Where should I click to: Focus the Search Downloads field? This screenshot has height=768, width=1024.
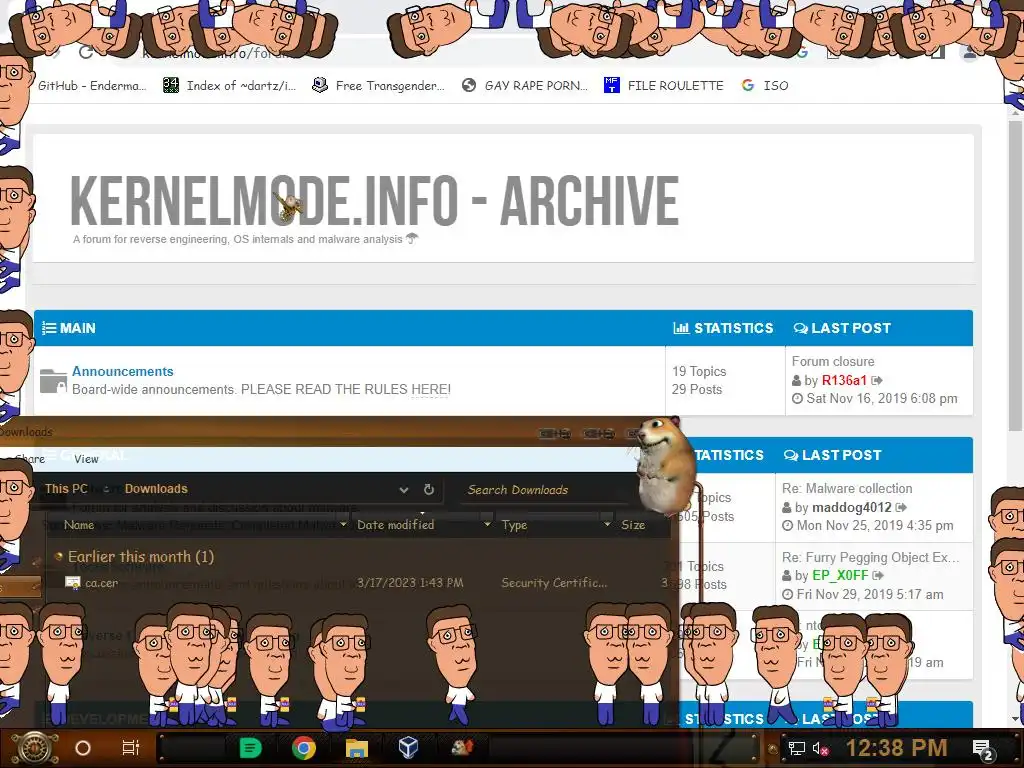(x=545, y=490)
